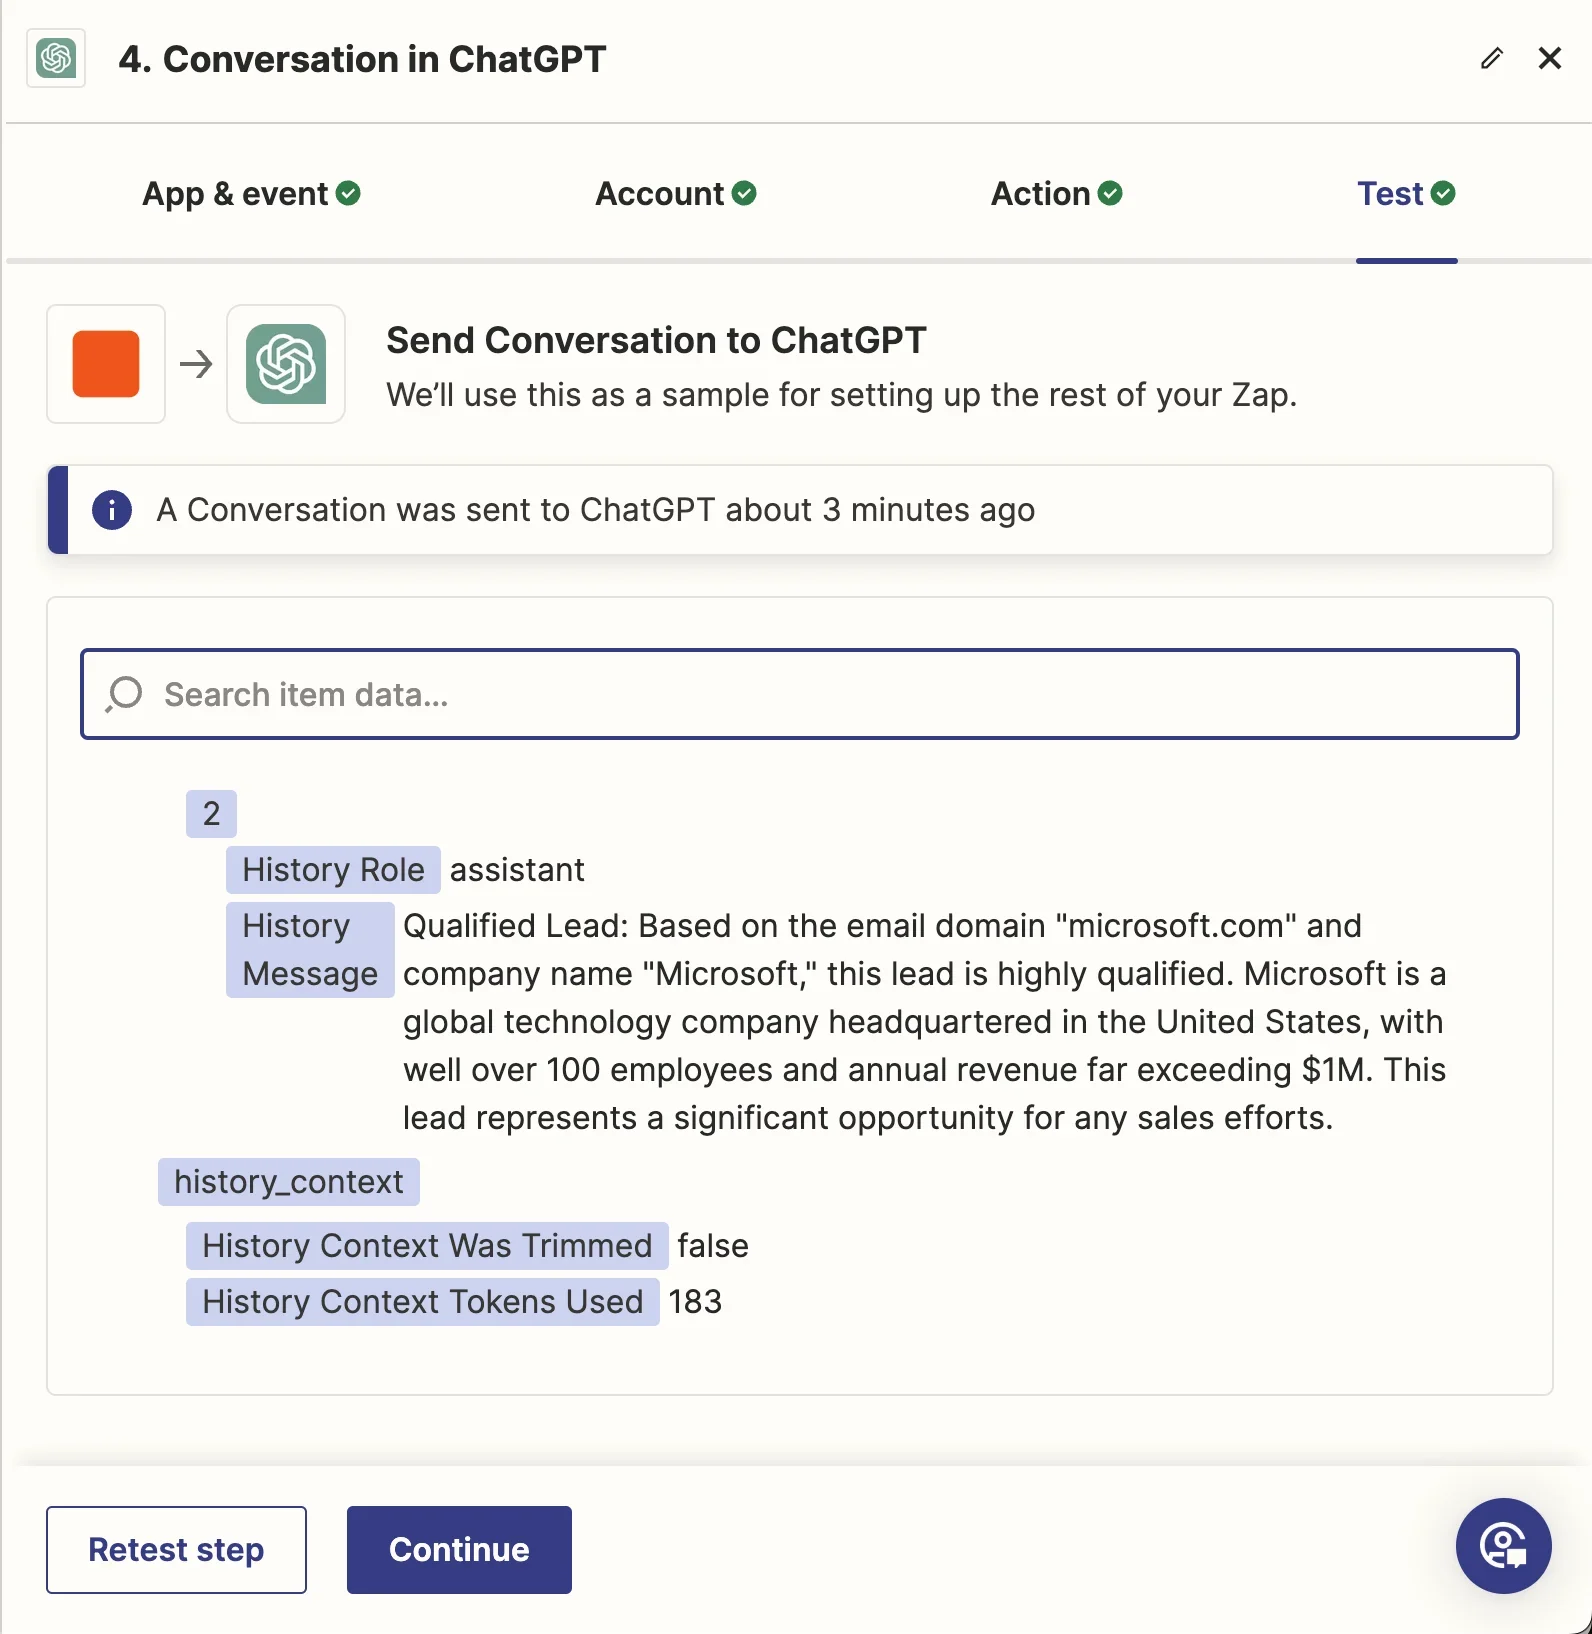Image resolution: width=1592 pixels, height=1634 pixels.
Task: Click the ChatGPT logo in the header
Action: click(x=56, y=58)
